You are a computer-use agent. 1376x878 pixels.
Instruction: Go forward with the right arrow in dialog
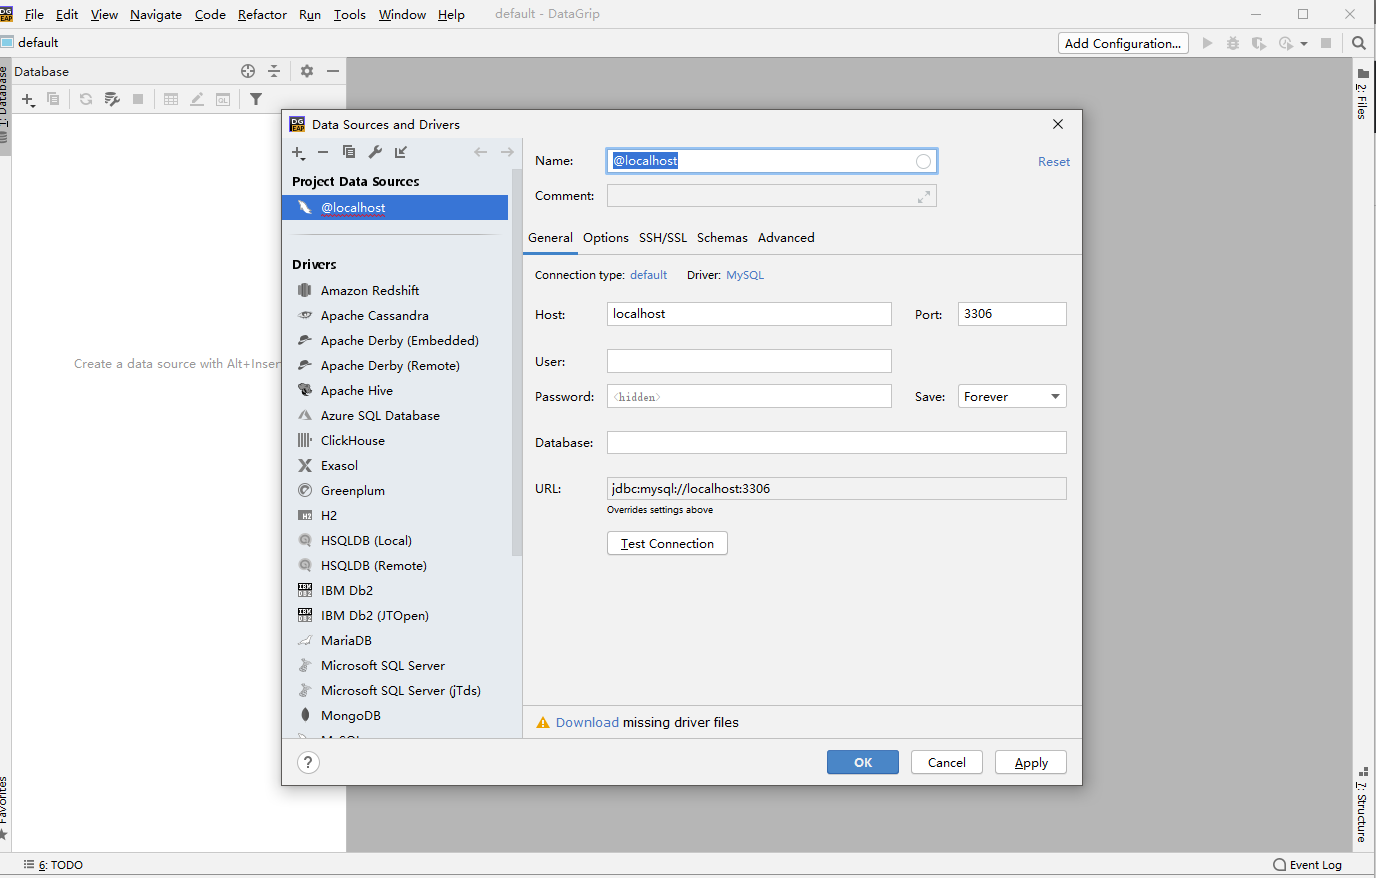tap(507, 152)
